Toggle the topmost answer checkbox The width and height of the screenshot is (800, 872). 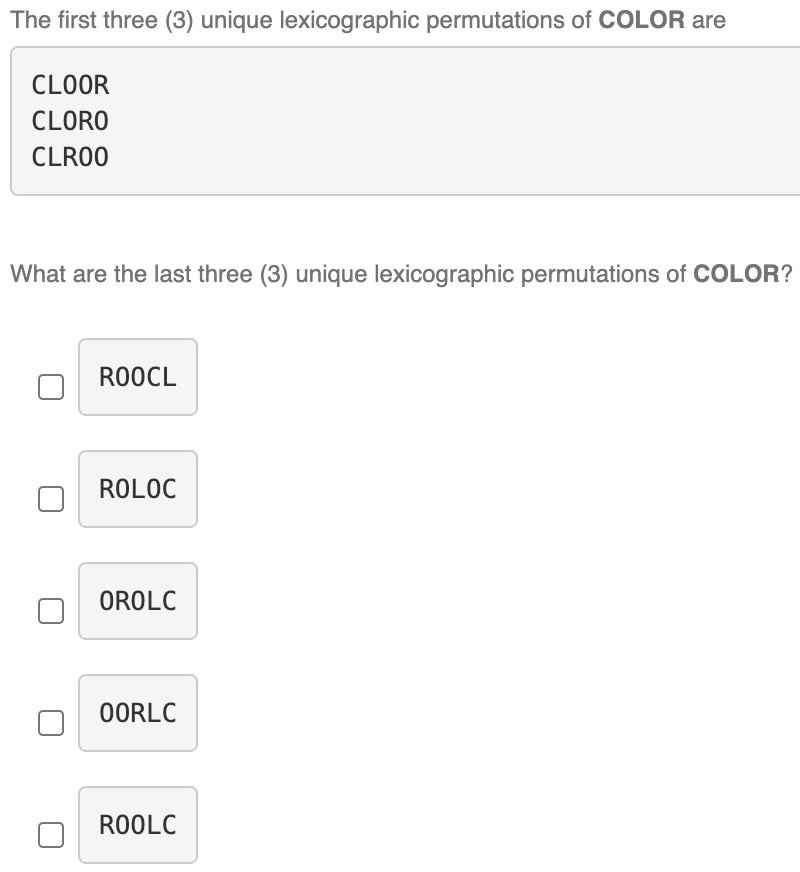point(51,385)
